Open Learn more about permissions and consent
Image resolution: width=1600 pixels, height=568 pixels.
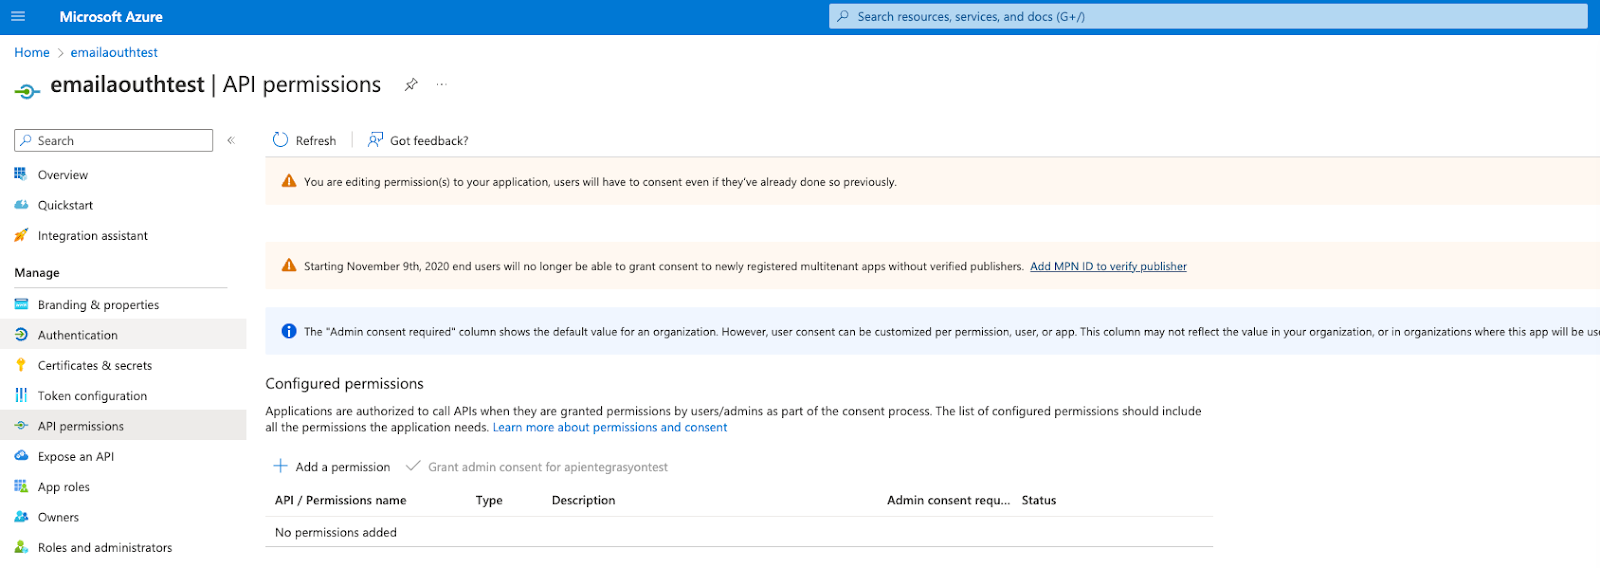pos(610,427)
